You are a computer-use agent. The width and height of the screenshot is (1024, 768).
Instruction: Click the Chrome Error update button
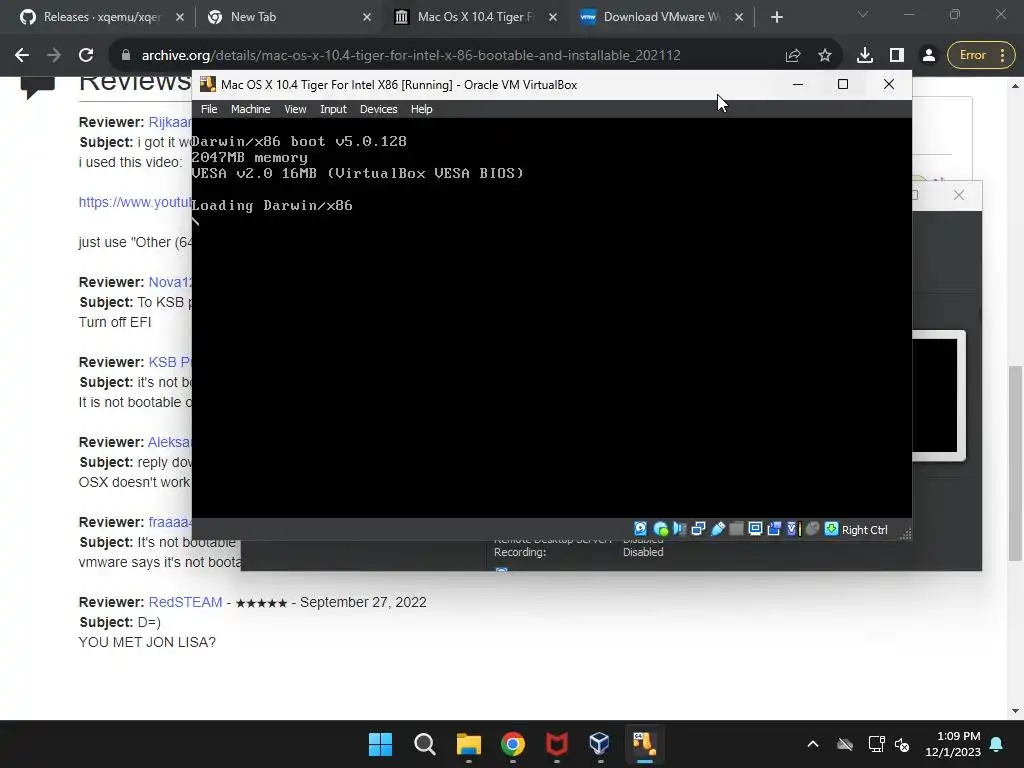pos(981,55)
